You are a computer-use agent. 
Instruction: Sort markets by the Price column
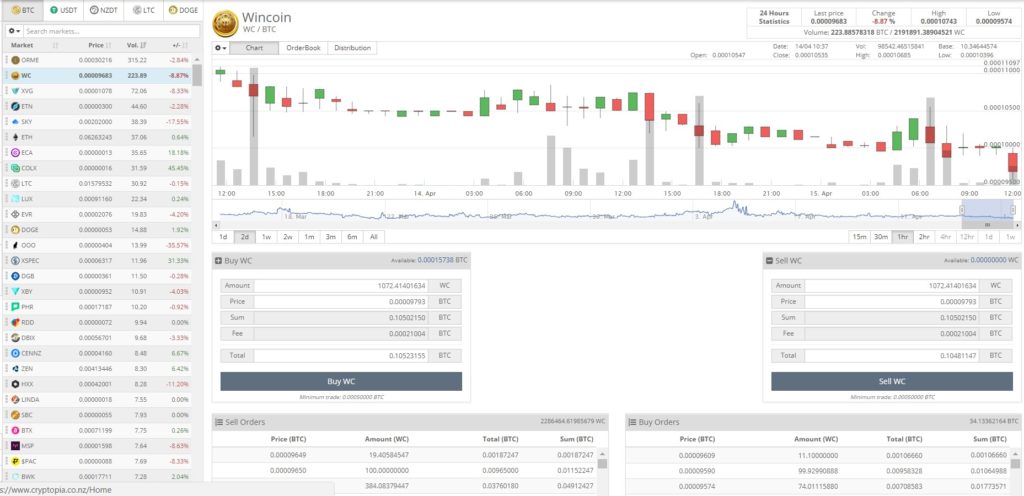[96, 45]
